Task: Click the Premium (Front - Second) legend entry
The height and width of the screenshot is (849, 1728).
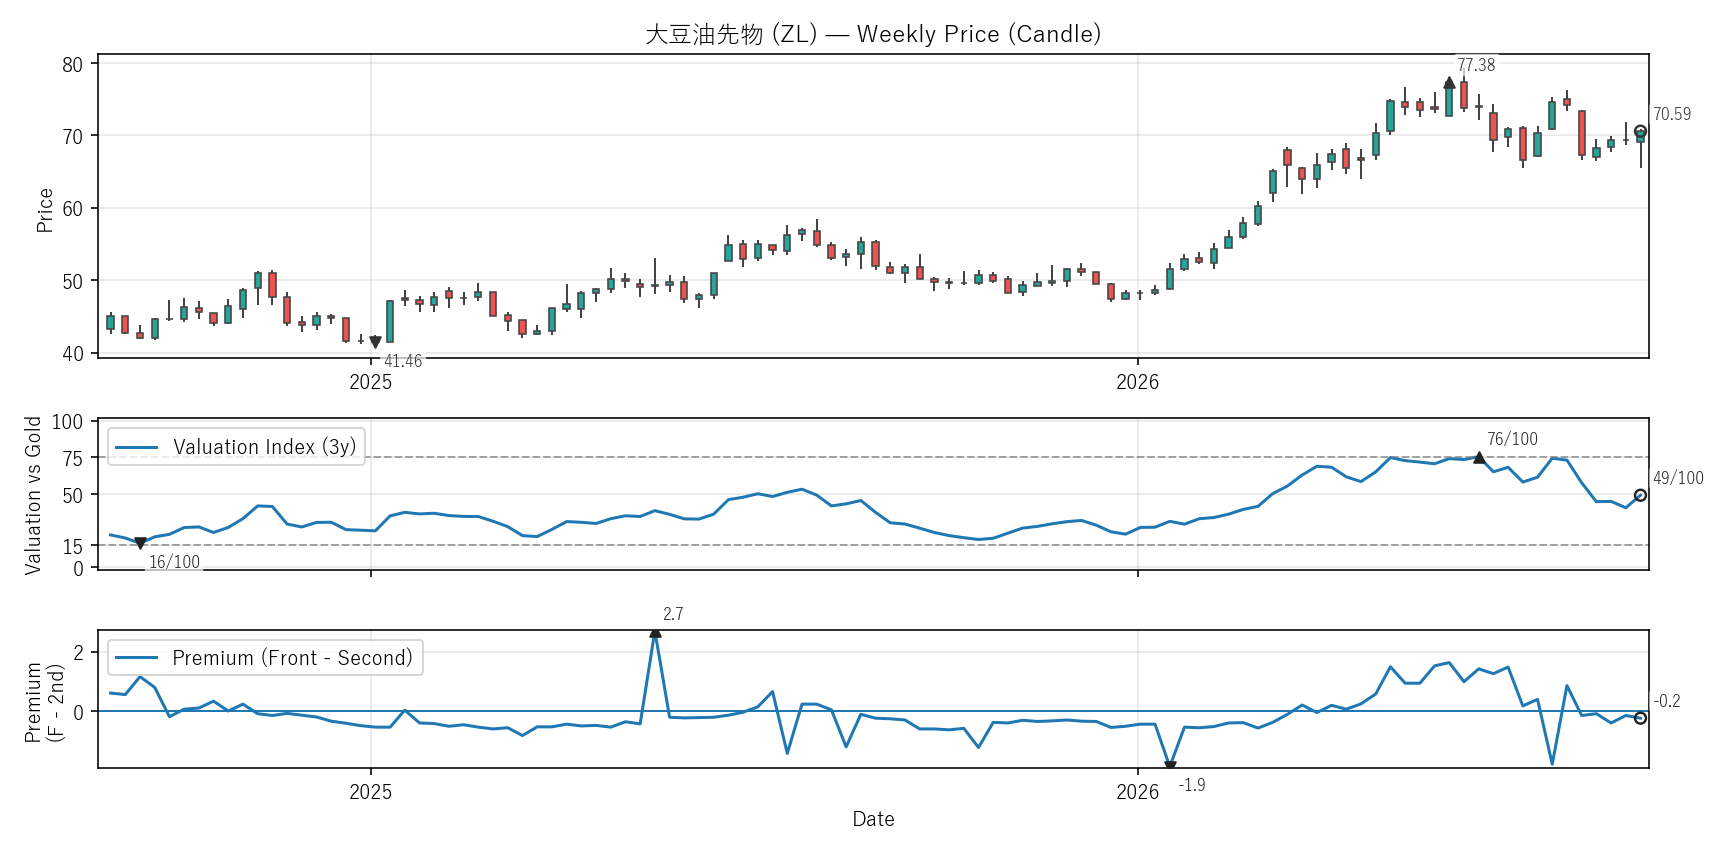Action: click(x=265, y=658)
